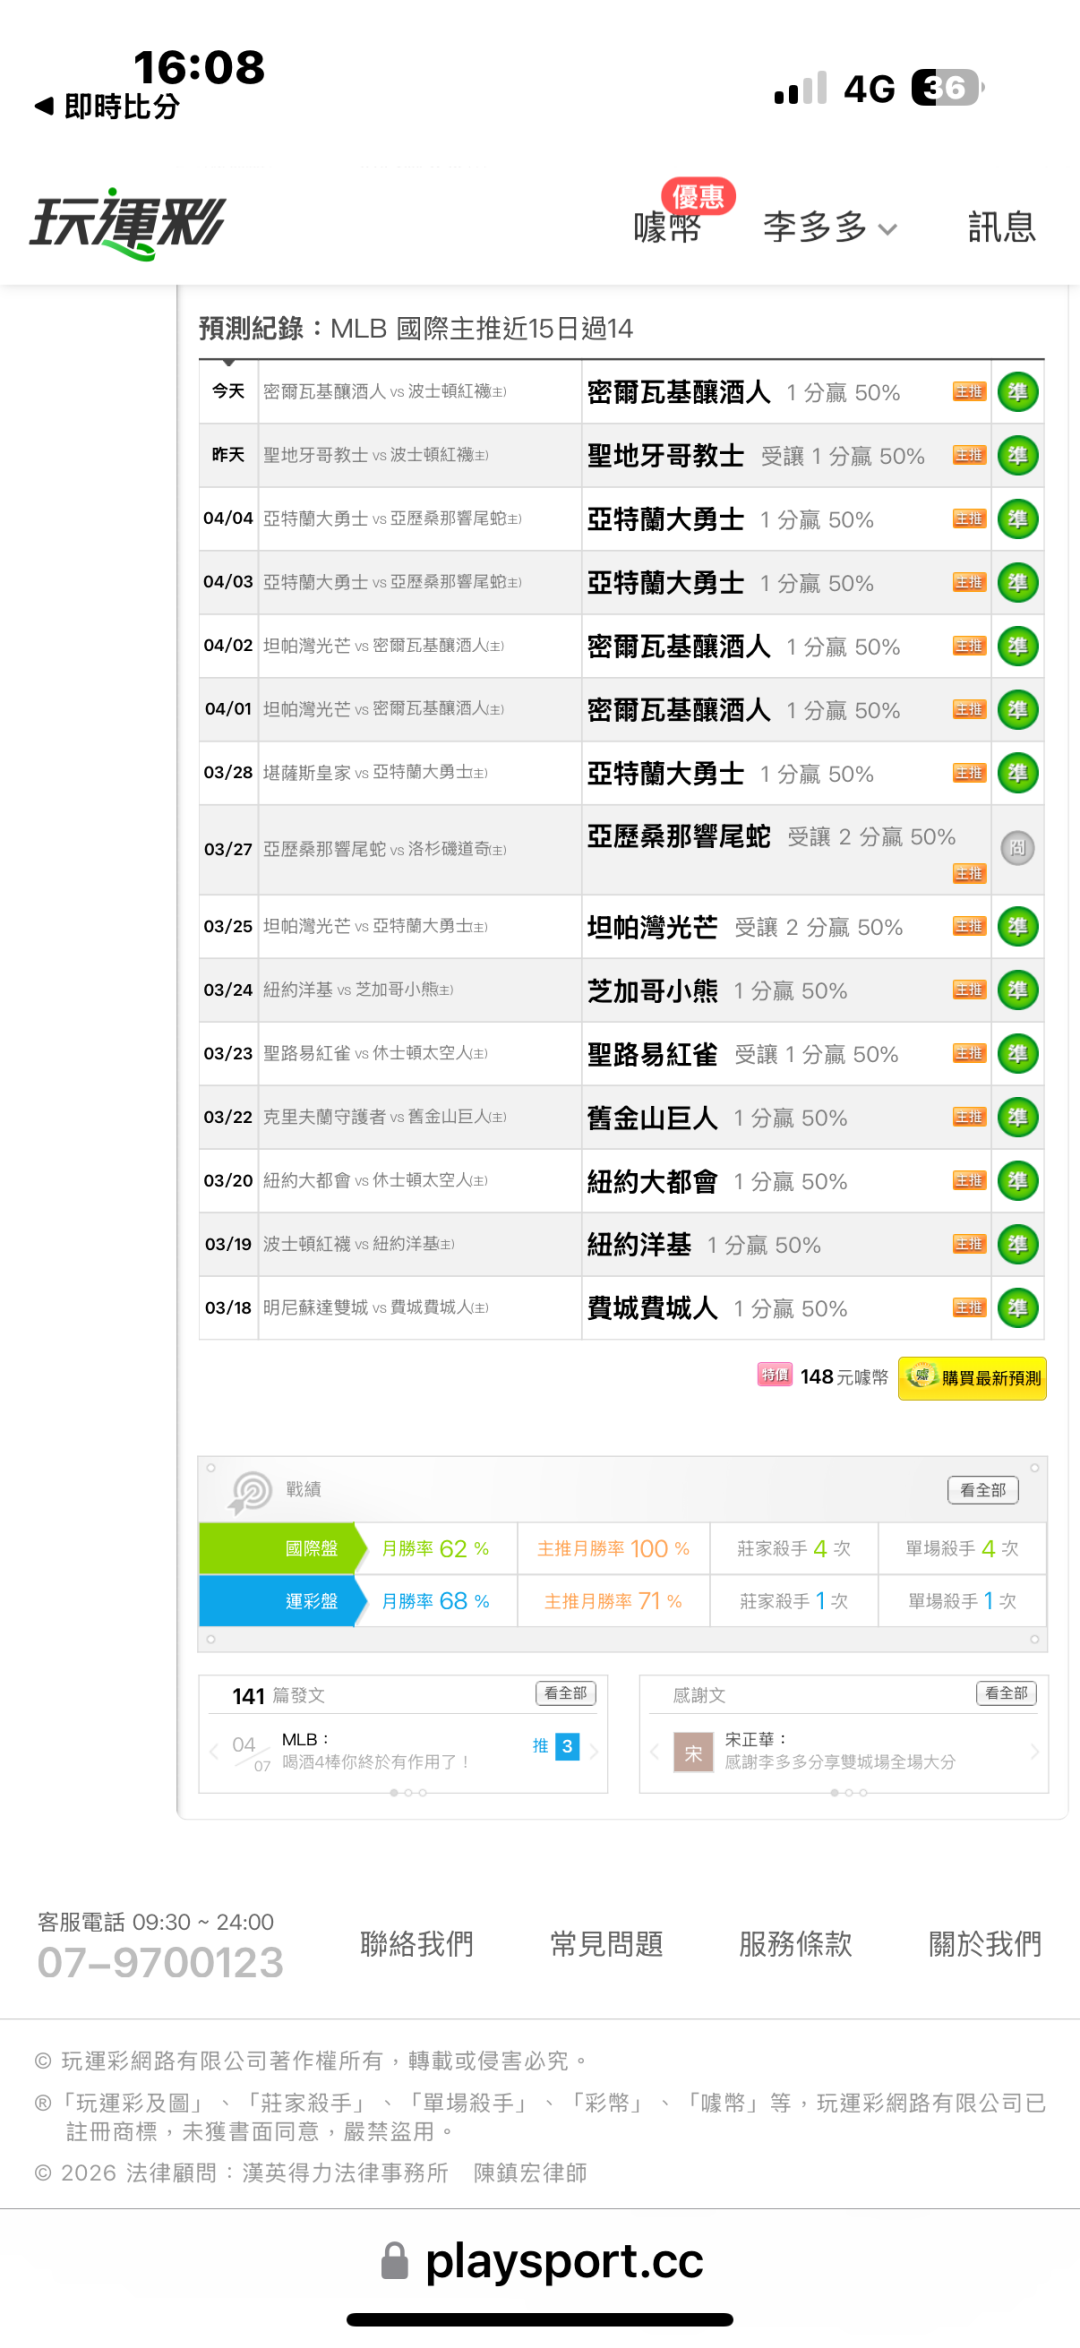Tap playsport.cc address bar
Screen dimensions: 1080x2348
543,2261
